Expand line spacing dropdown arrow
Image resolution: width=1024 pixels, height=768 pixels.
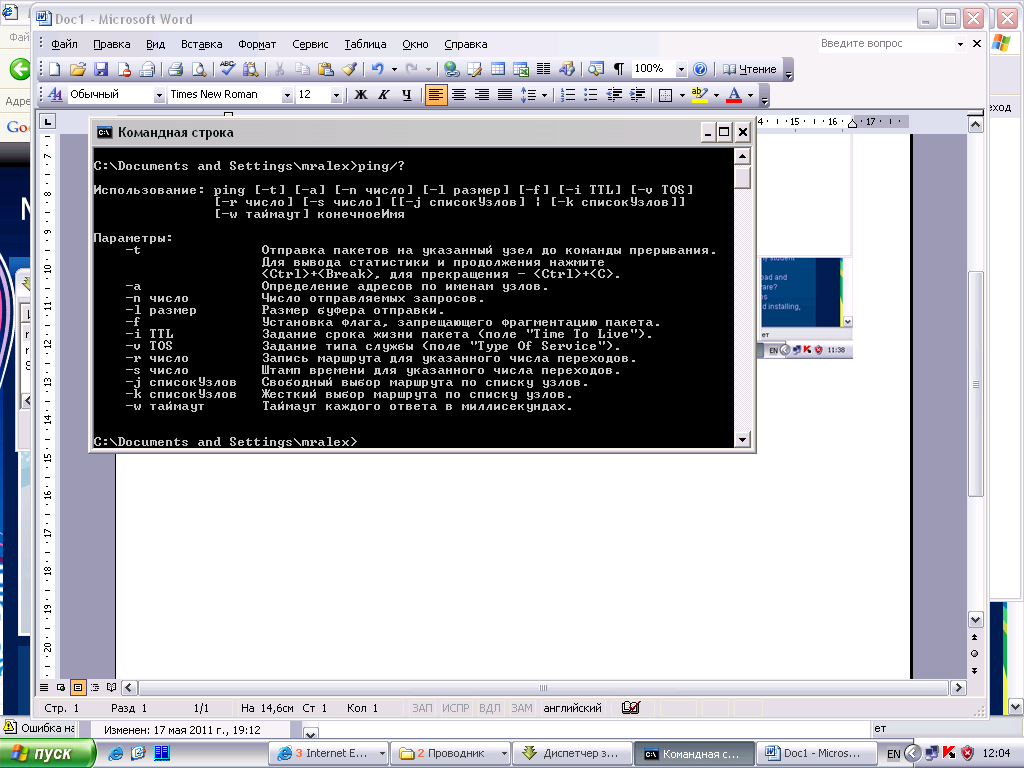[x=544, y=95]
